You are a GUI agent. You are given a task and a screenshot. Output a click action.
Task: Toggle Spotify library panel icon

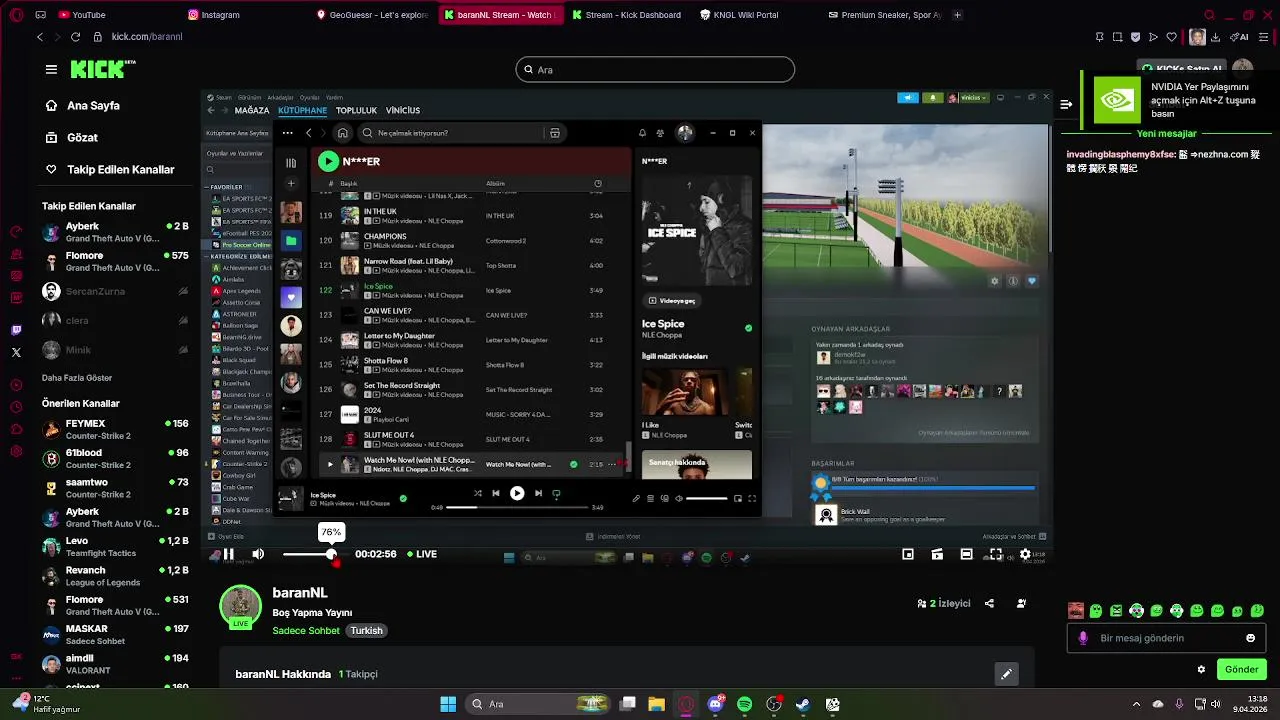click(291, 163)
